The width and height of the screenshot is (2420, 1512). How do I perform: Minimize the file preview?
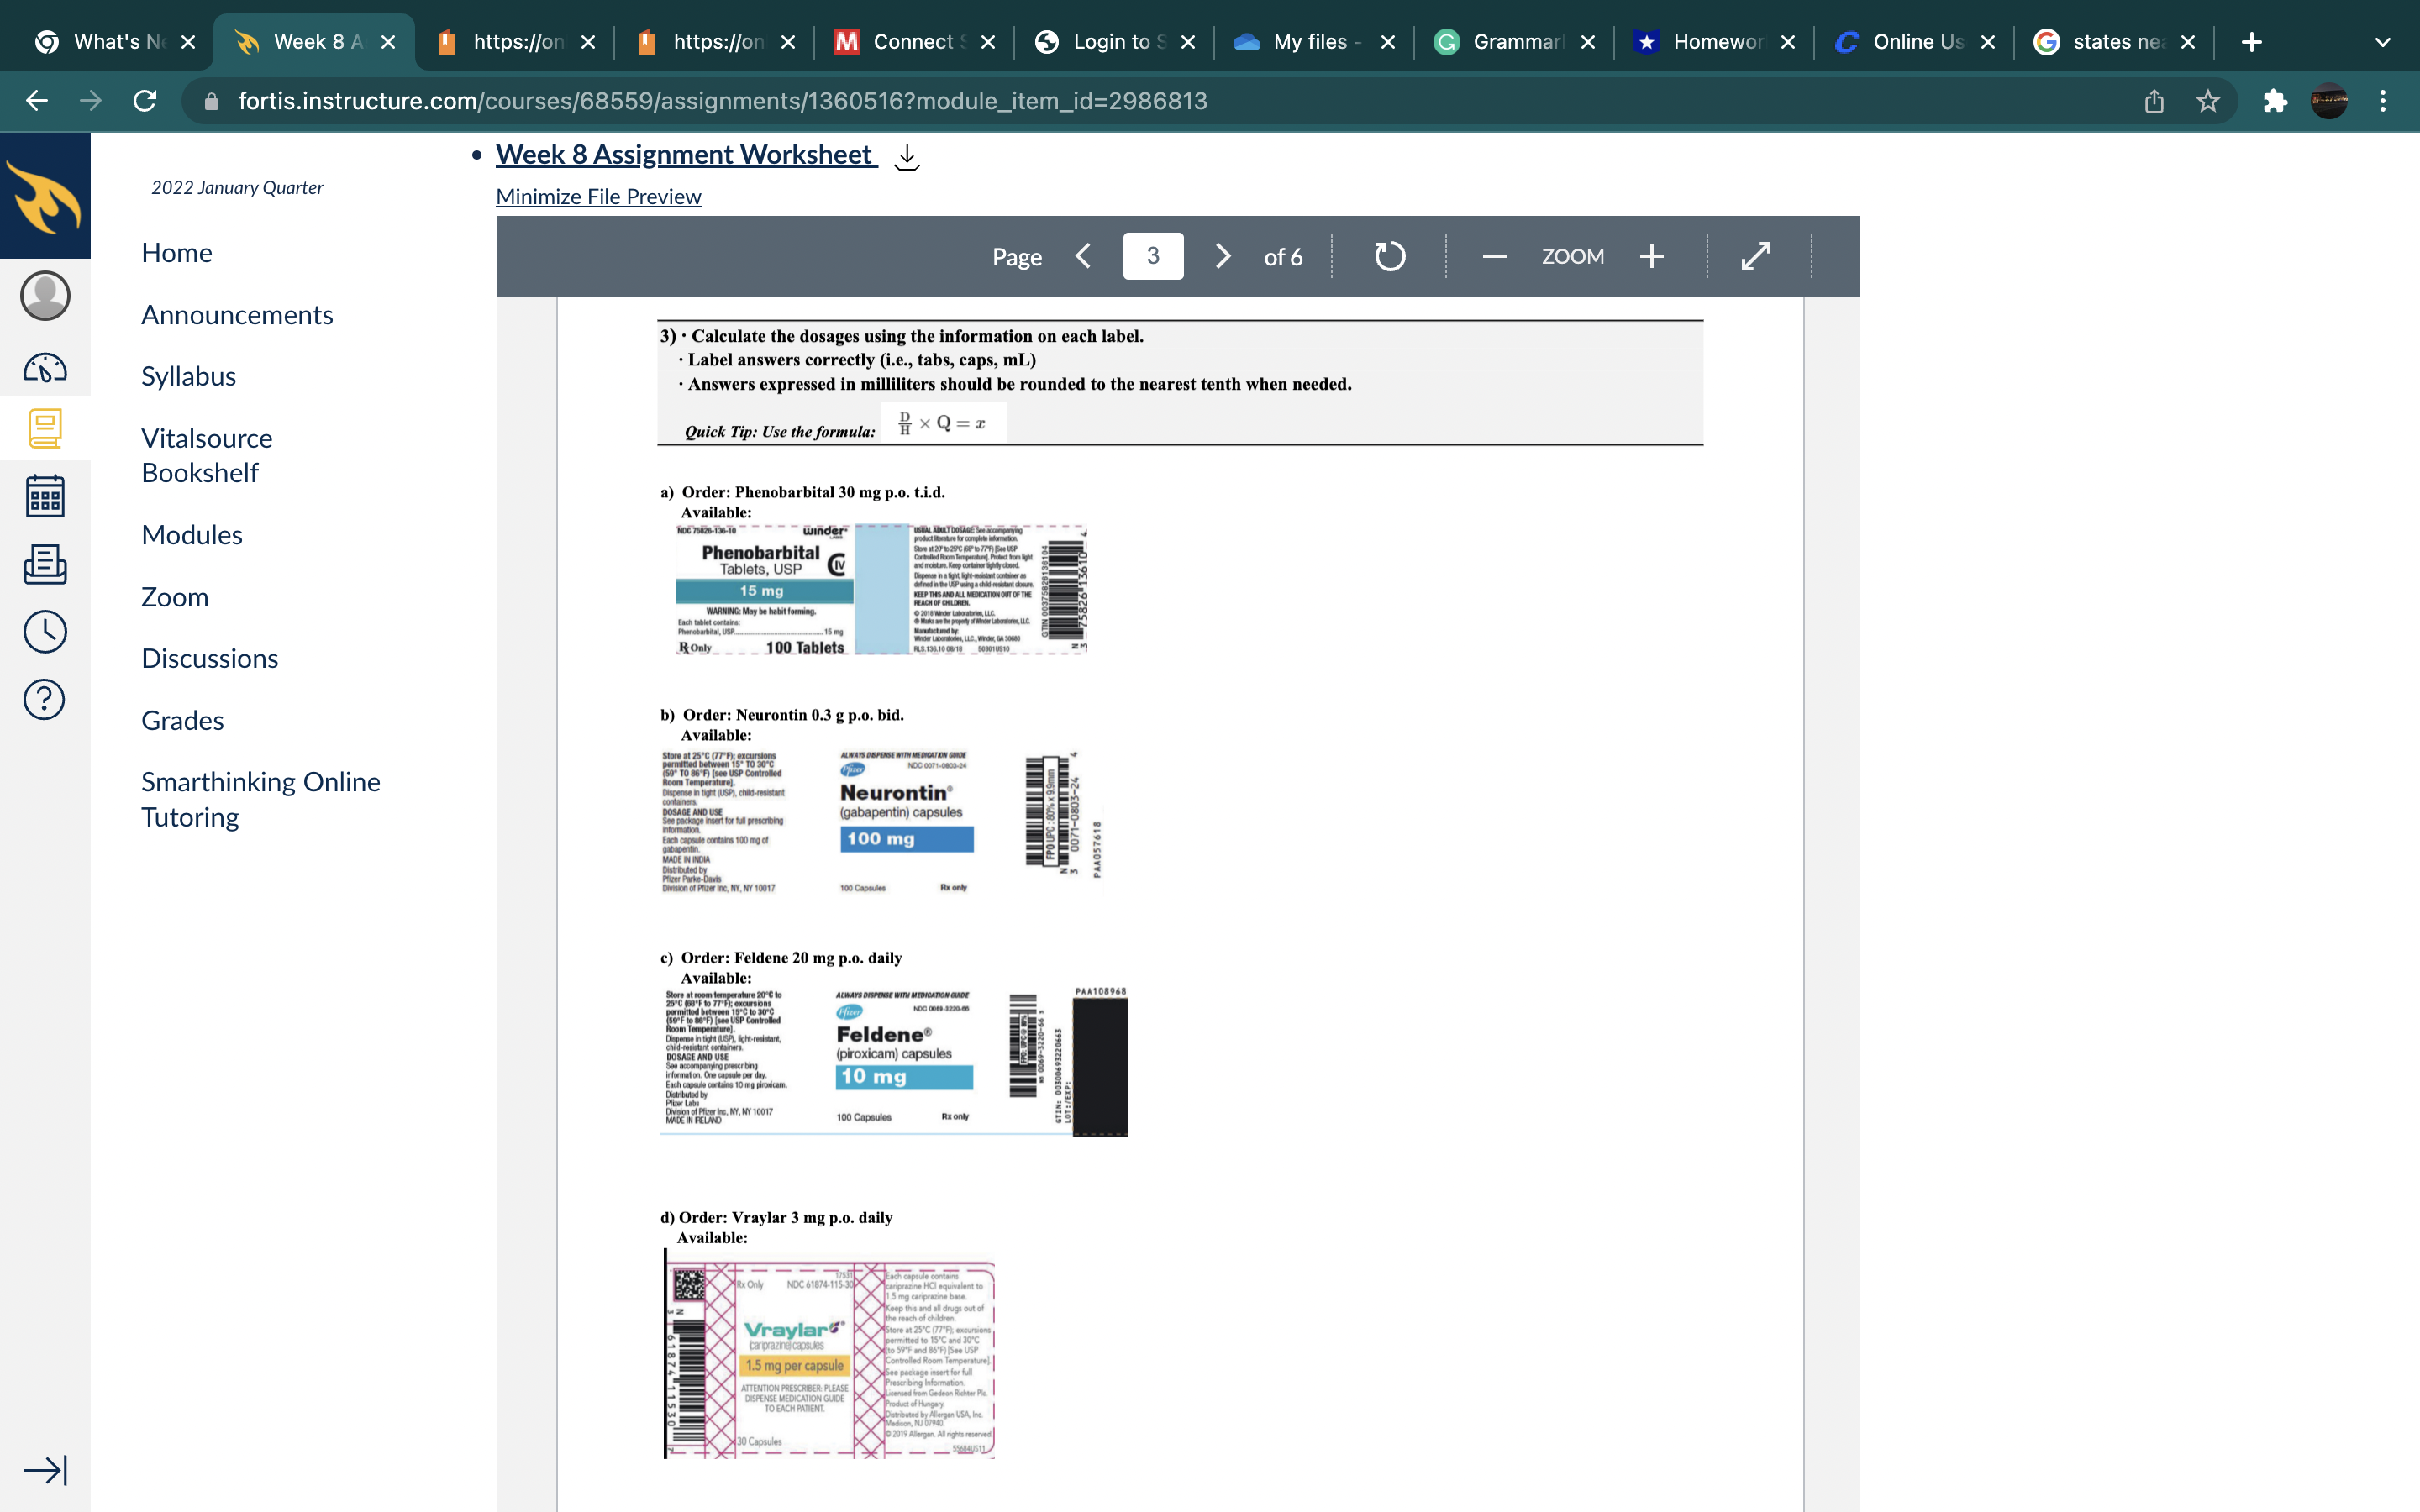click(x=598, y=196)
